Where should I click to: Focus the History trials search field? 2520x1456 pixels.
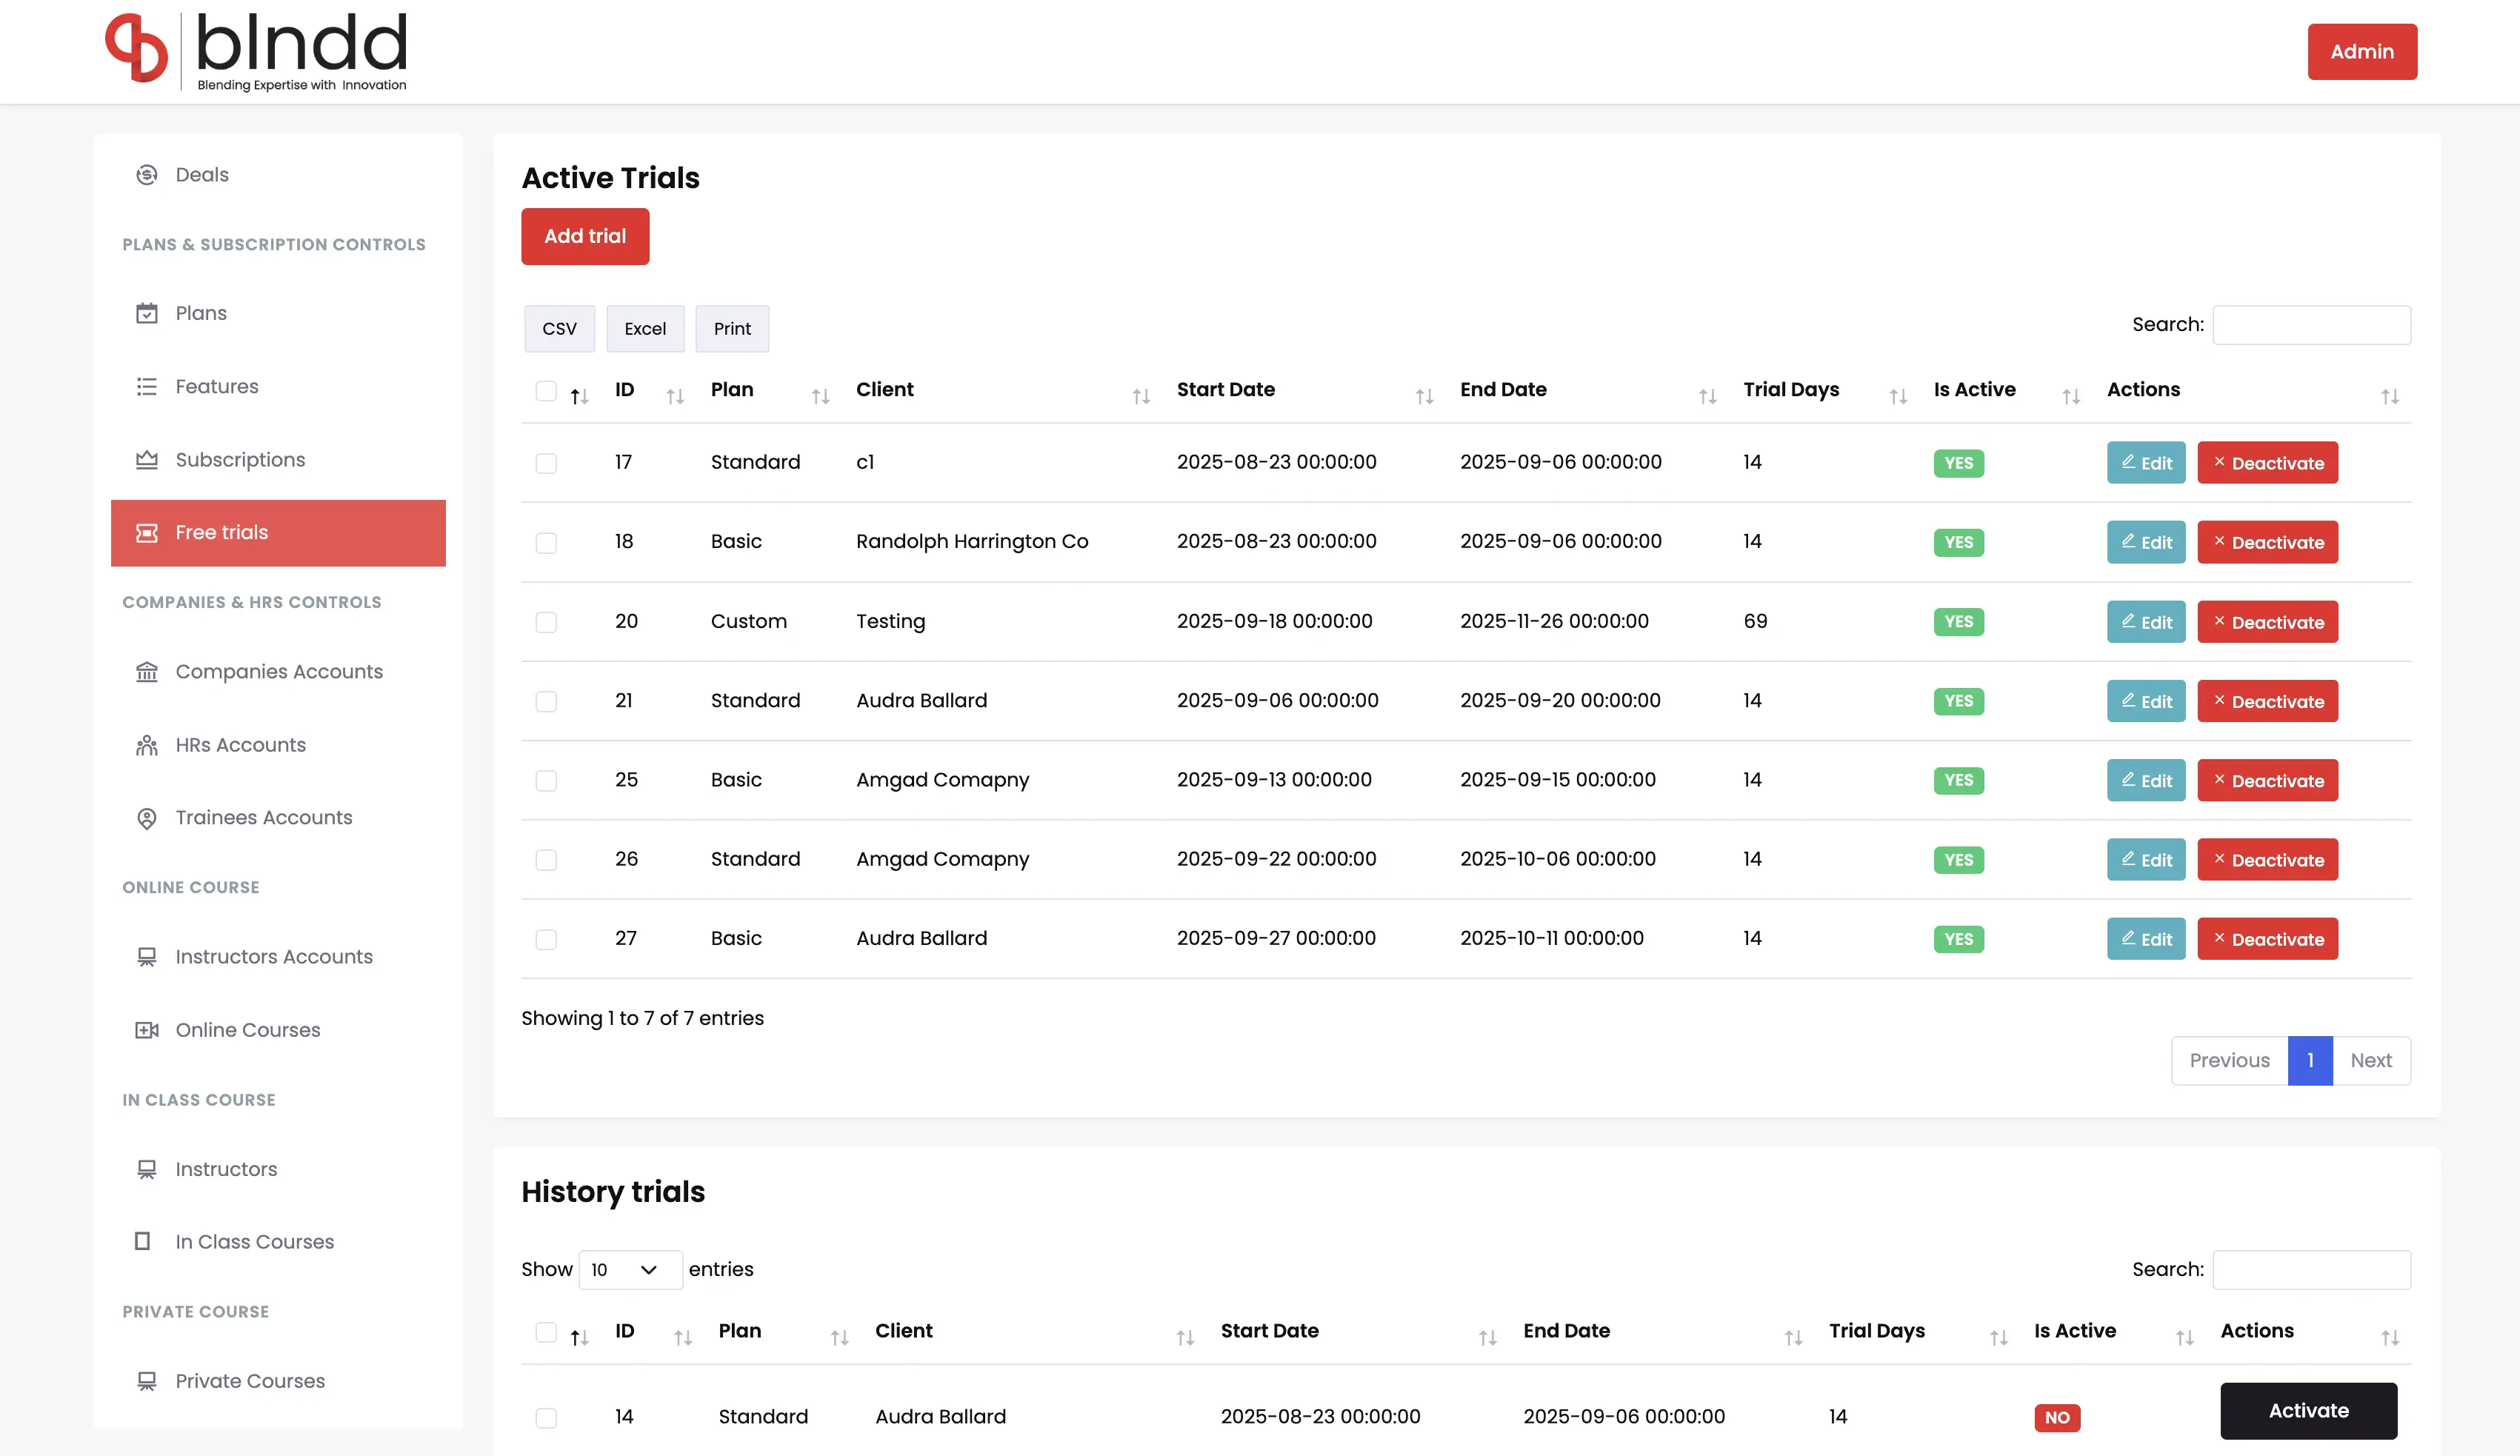(x=2311, y=1270)
